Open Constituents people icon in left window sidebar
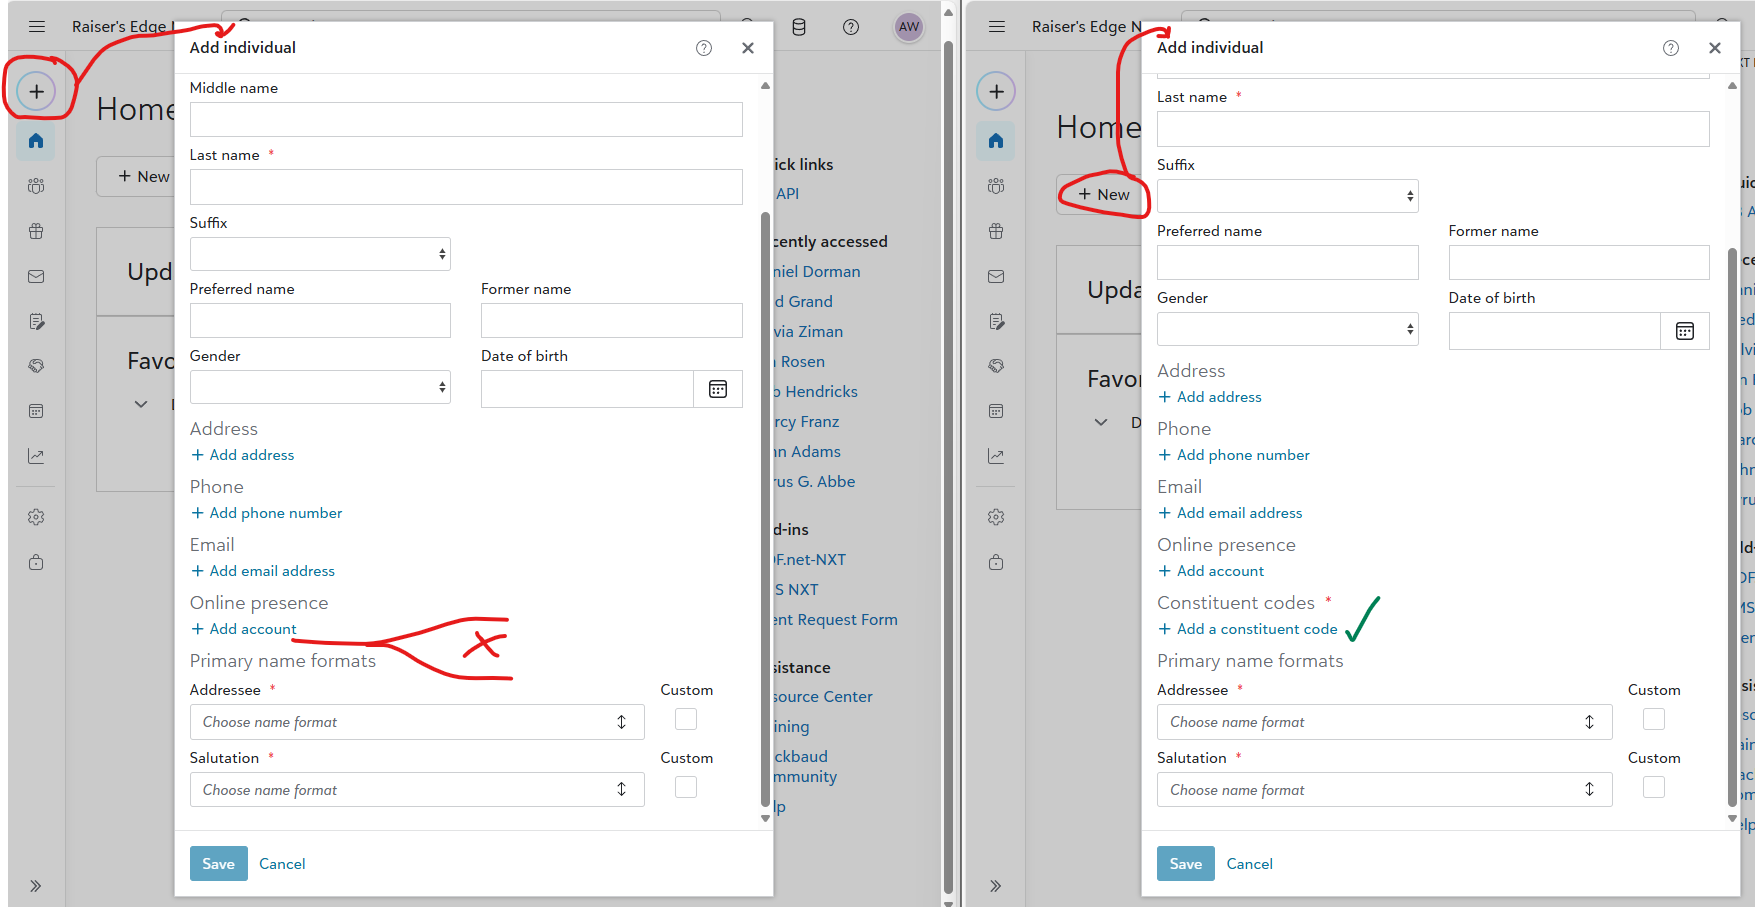 coord(36,186)
